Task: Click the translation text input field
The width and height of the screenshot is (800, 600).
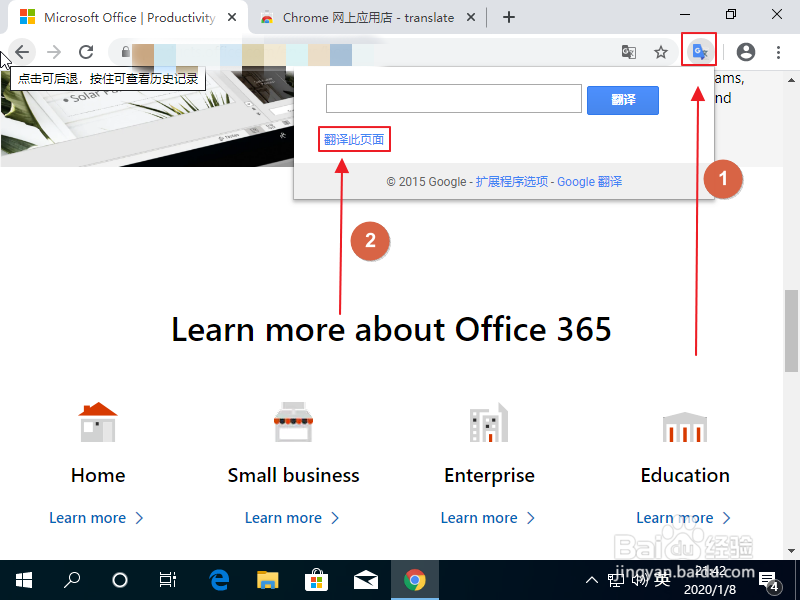Action: pyautogui.click(x=454, y=98)
